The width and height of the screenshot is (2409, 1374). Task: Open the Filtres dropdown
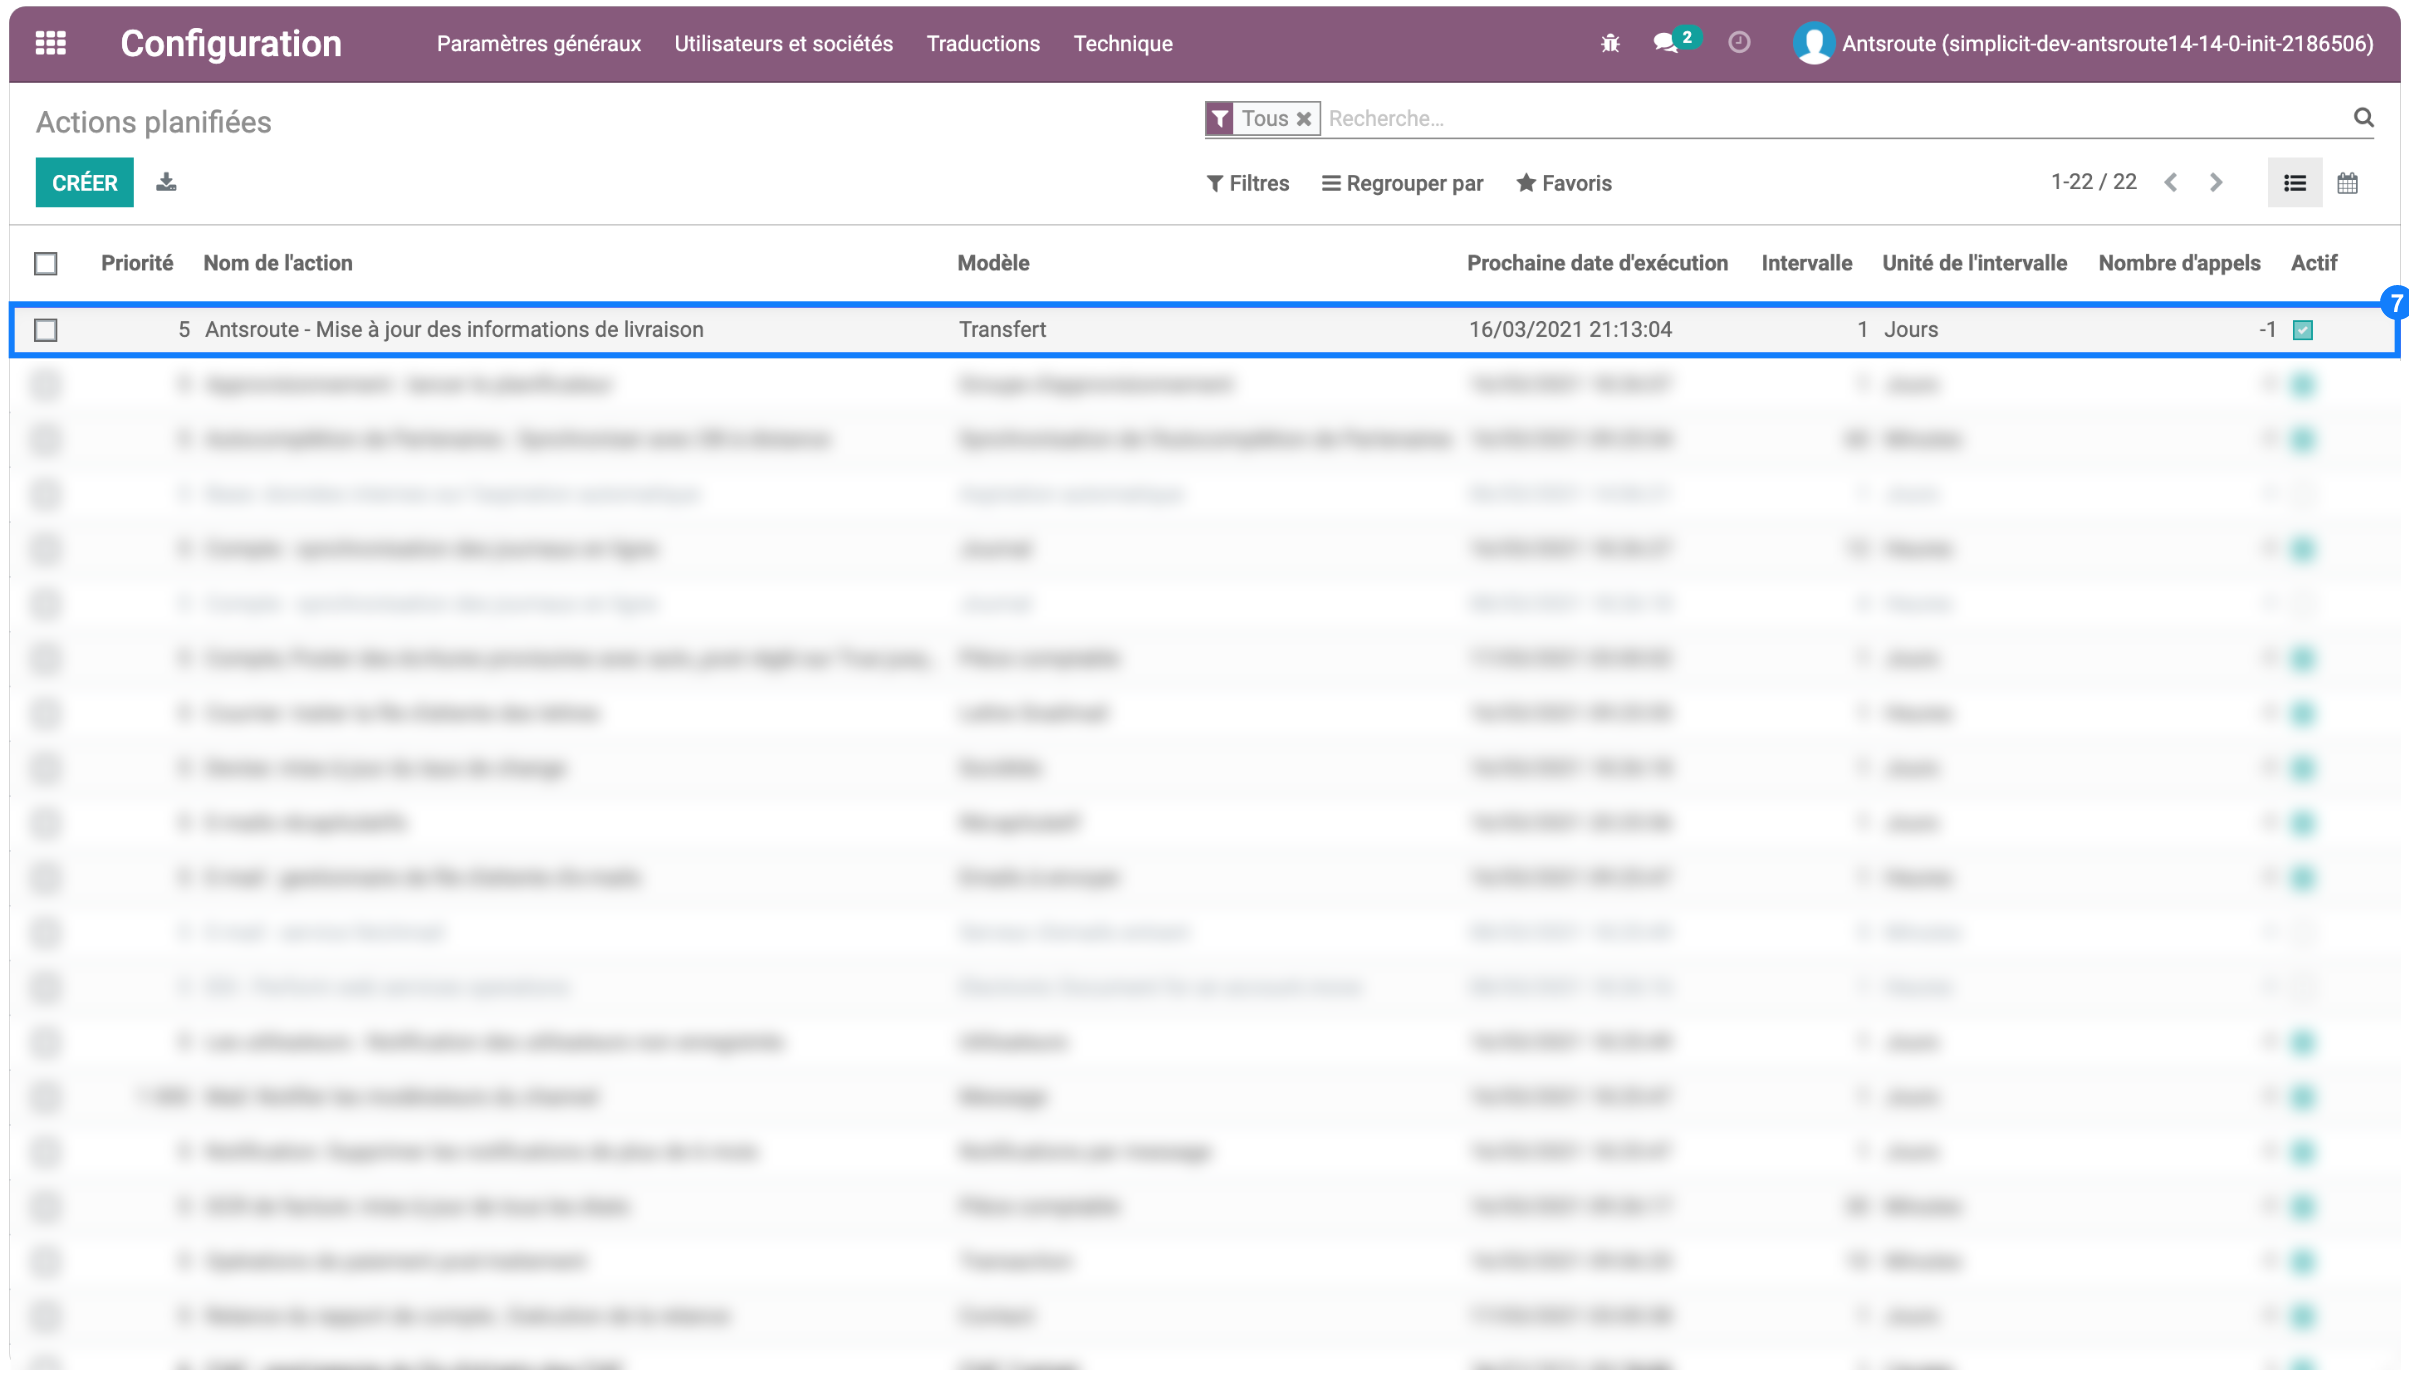click(1248, 183)
